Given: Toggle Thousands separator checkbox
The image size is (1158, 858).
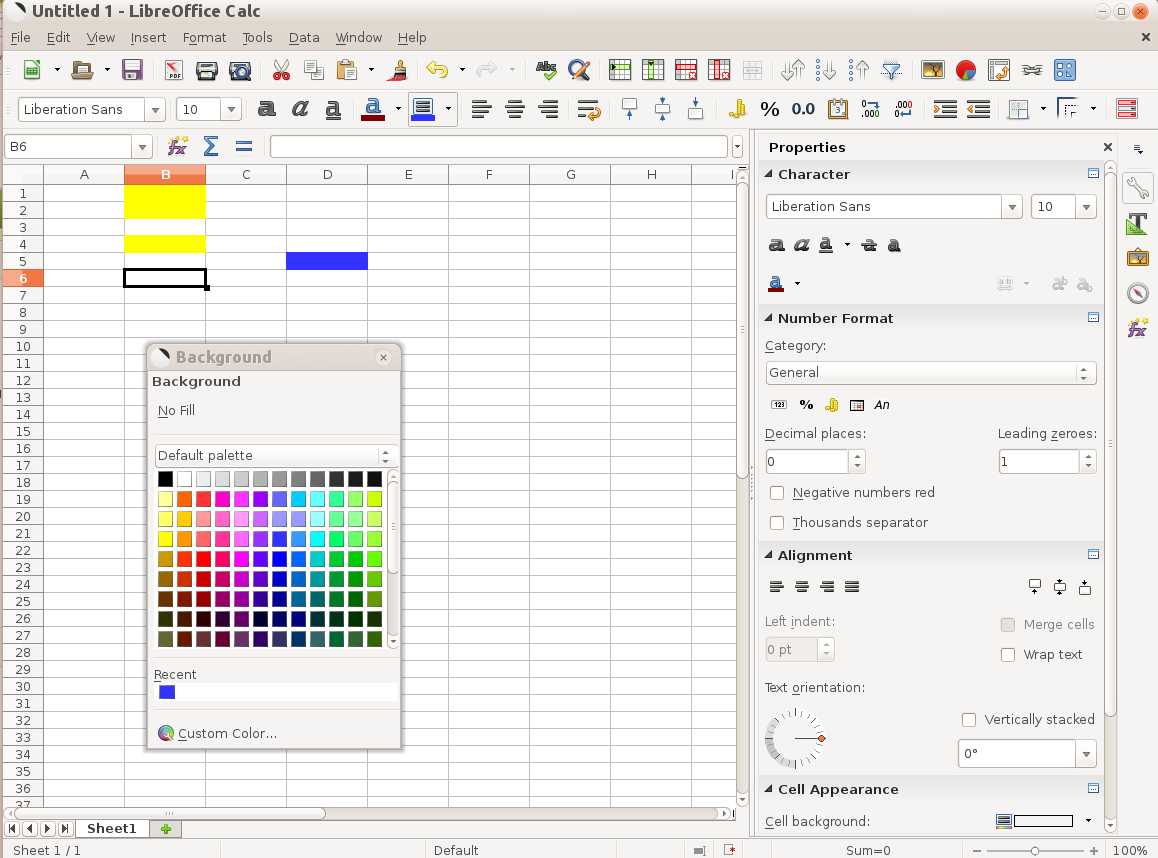Looking at the screenshot, I should click(777, 523).
